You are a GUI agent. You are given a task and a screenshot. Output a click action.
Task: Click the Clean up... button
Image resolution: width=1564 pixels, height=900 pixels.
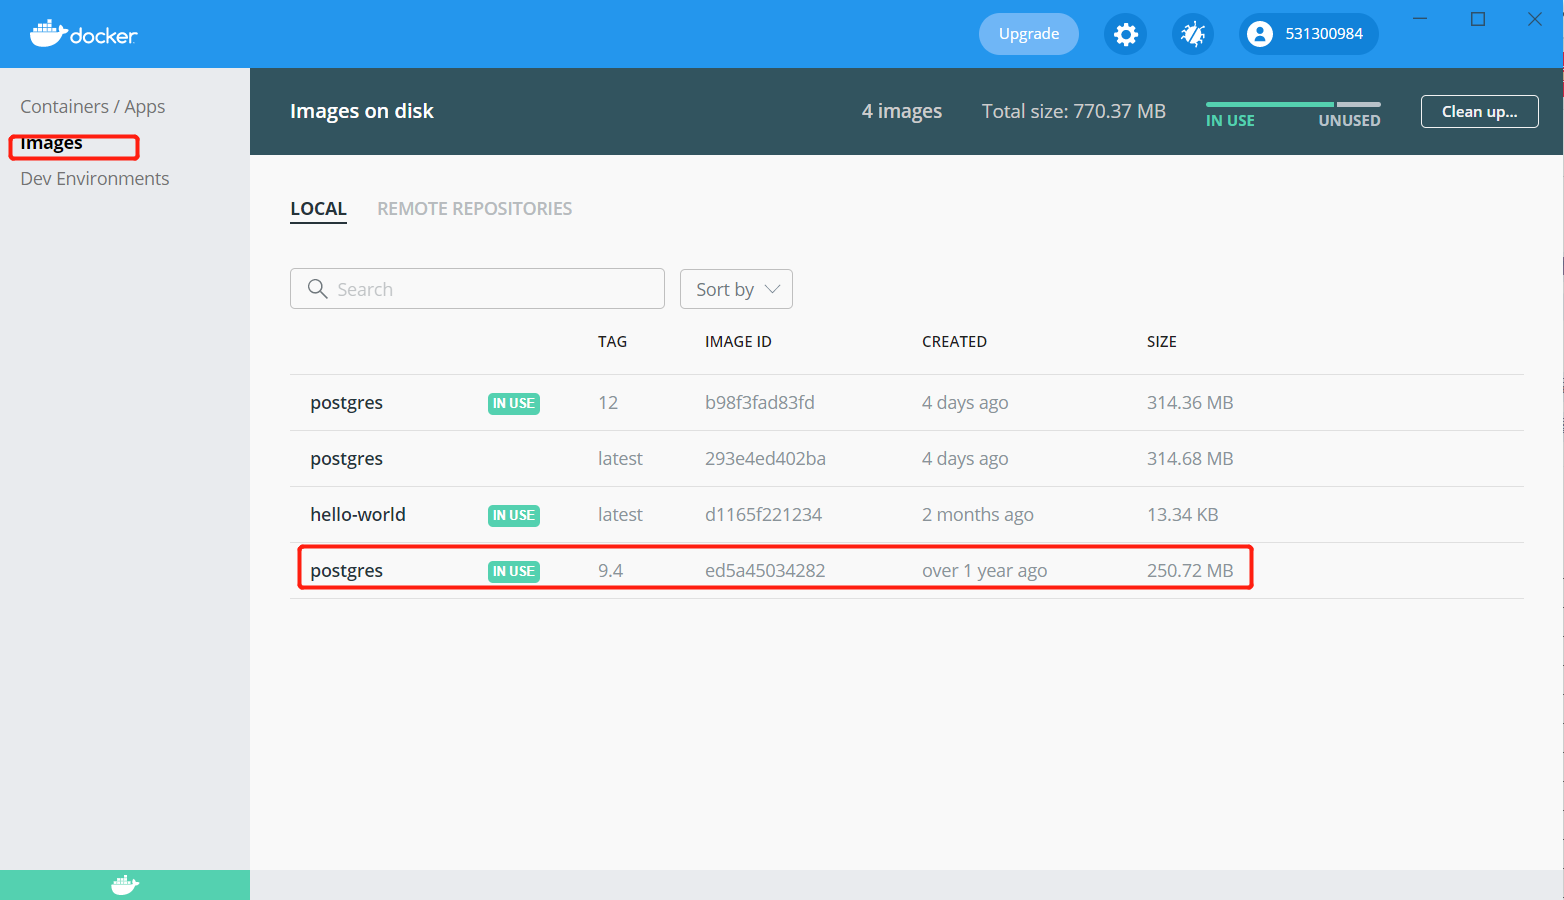1480,111
